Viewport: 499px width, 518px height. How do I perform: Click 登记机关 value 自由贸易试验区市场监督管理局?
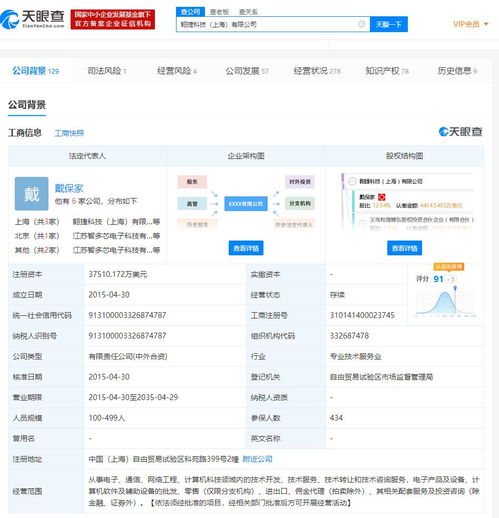coord(381,377)
